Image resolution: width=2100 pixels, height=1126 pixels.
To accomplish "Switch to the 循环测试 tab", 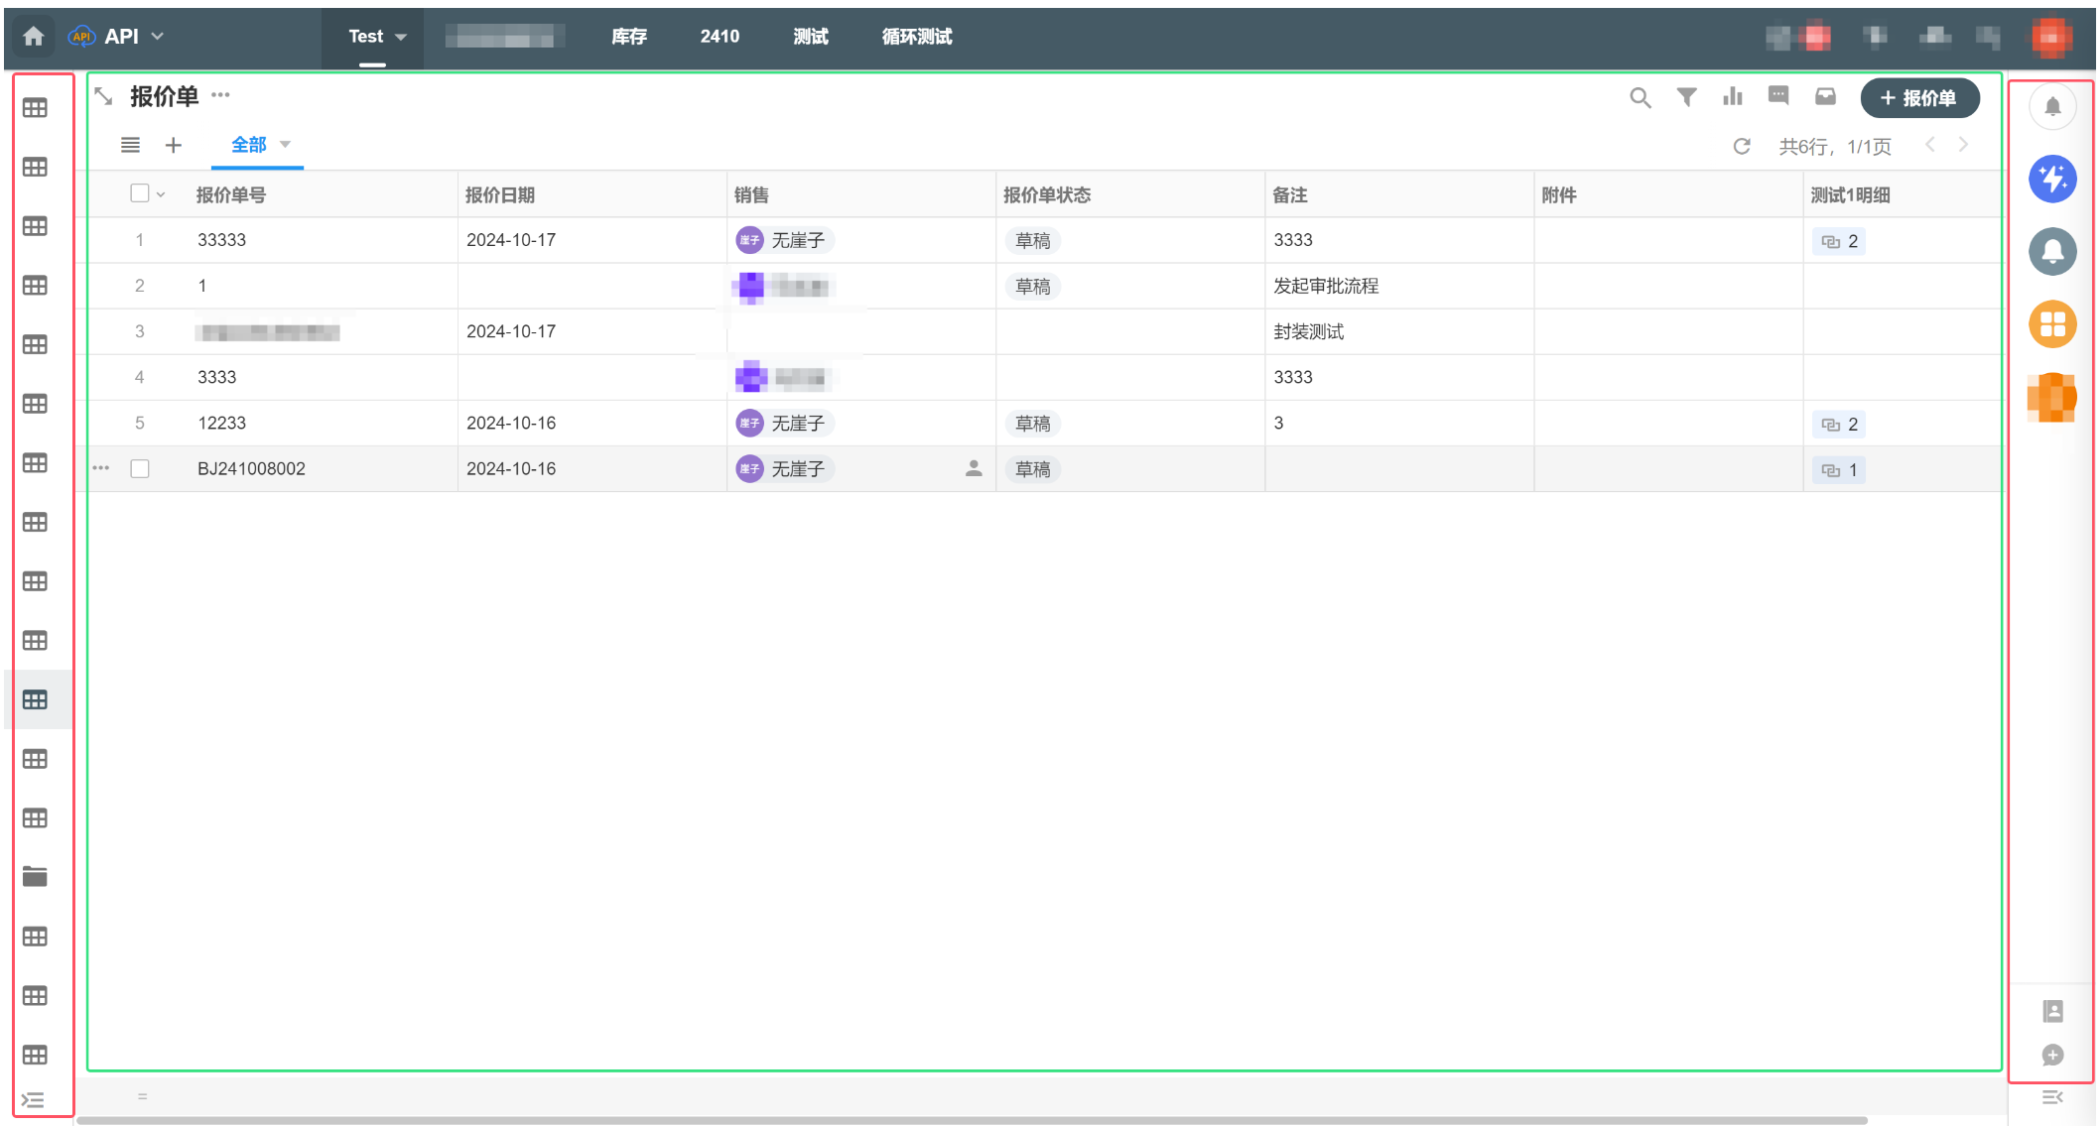I will pos(916,37).
